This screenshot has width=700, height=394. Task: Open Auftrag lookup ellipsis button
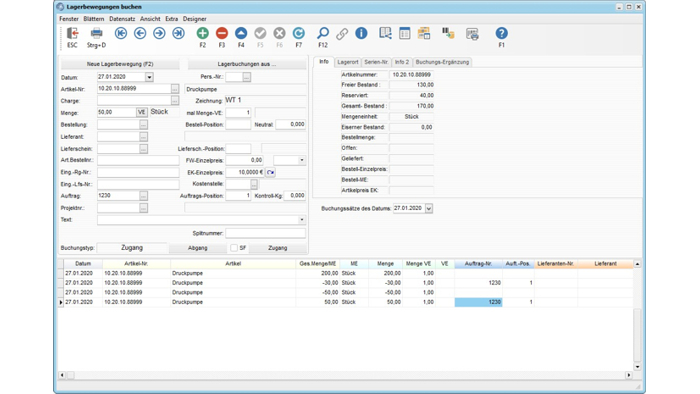pos(143,195)
